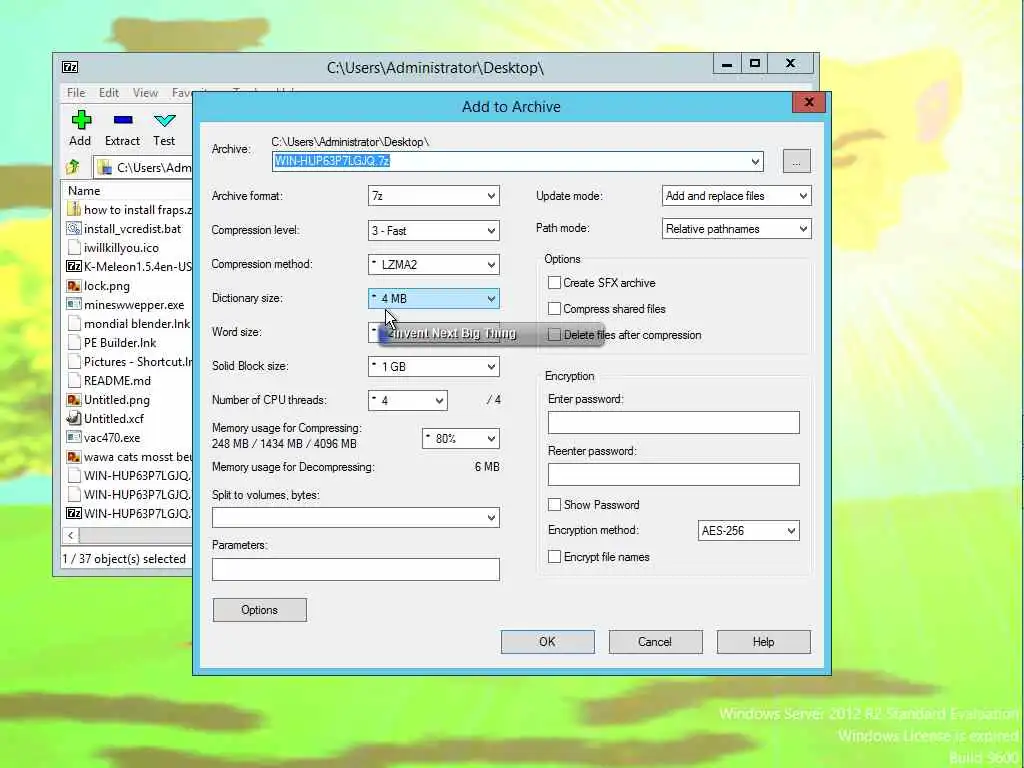Click '1 / 37 object(s) selected' status text
This screenshot has height=768, width=1024.
coord(124,559)
